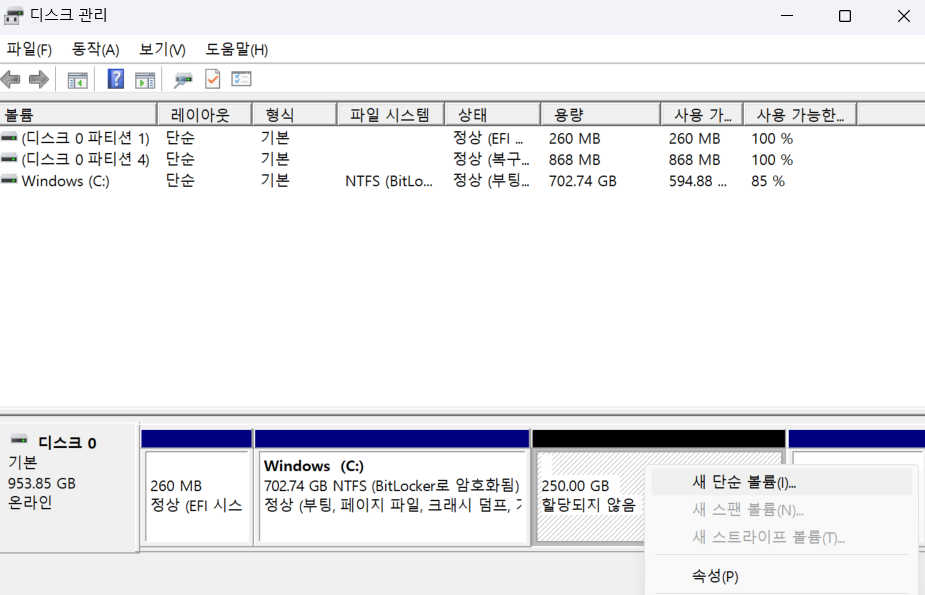The width and height of the screenshot is (925, 595).
Task: Click the Forward navigation arrow icon
Action: click(38, 79)
